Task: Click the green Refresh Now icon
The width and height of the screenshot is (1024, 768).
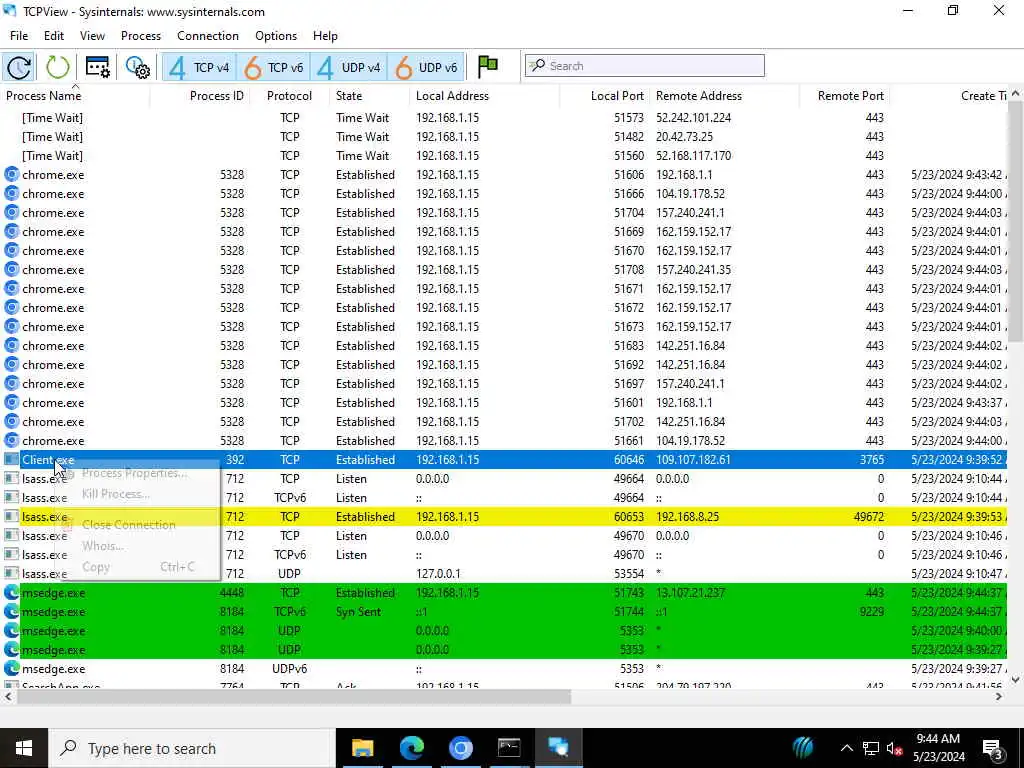Action: [x=57, y=67]
